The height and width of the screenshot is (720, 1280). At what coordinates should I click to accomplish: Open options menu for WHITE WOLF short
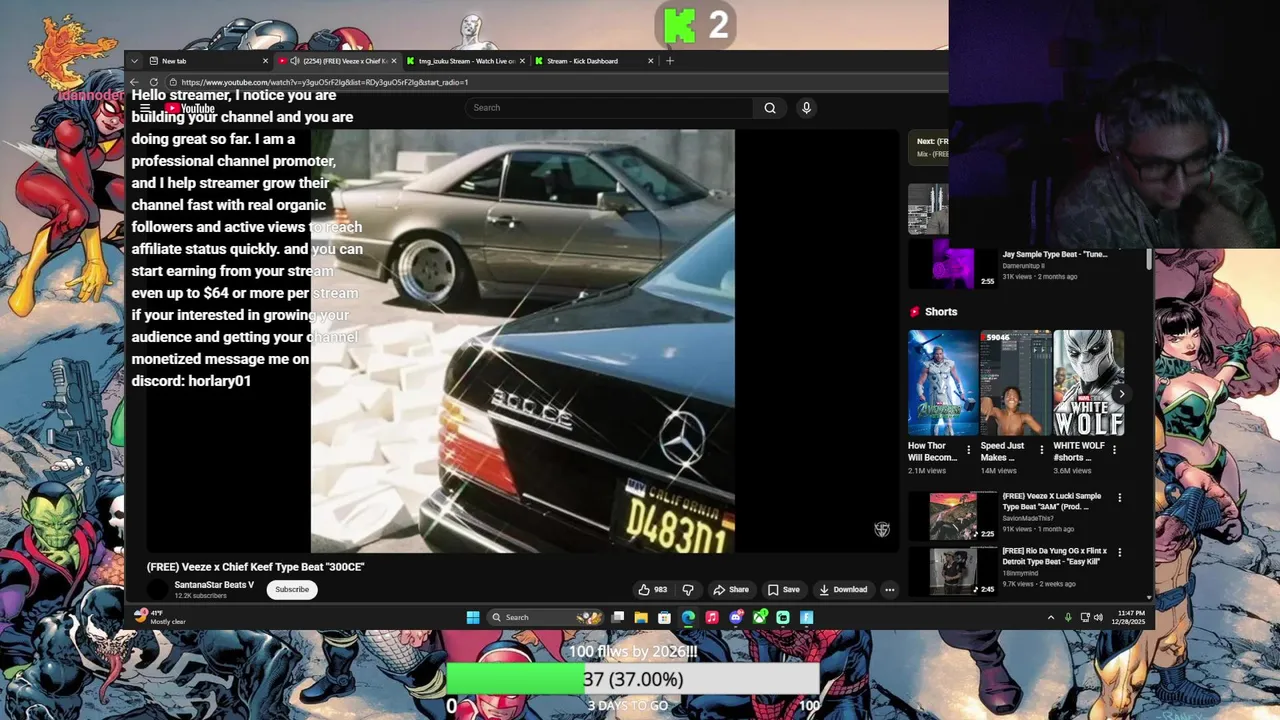pos(1115,450)
